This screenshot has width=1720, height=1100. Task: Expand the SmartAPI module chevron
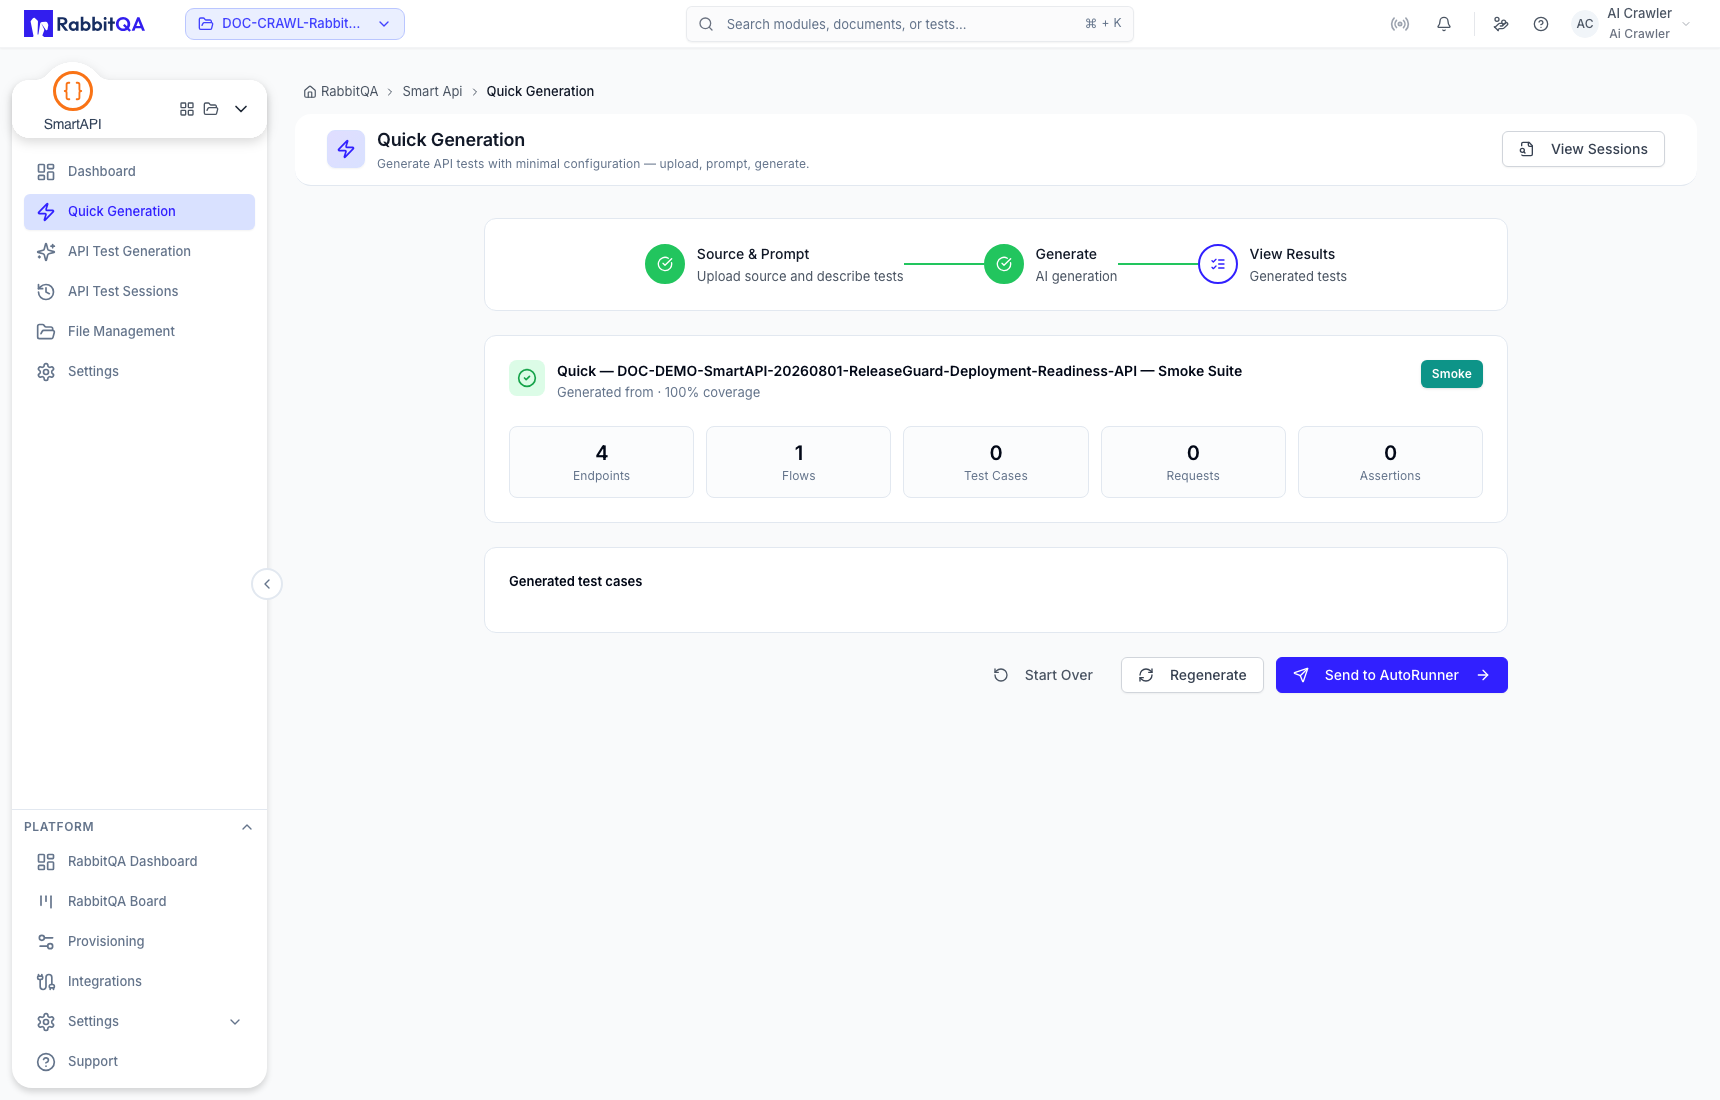tap(241, 109)
